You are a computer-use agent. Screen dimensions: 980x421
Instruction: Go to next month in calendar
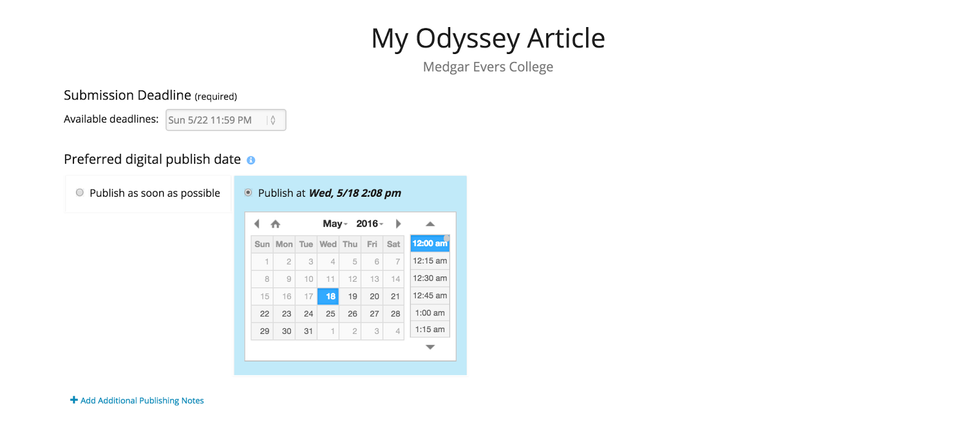(398, 224)
